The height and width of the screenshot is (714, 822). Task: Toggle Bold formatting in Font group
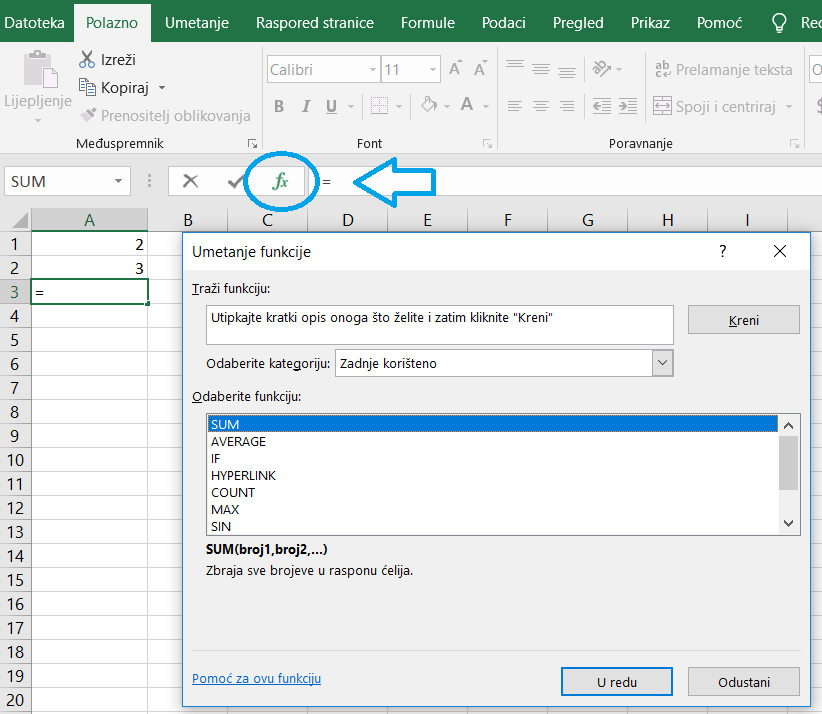click(279, 106)
